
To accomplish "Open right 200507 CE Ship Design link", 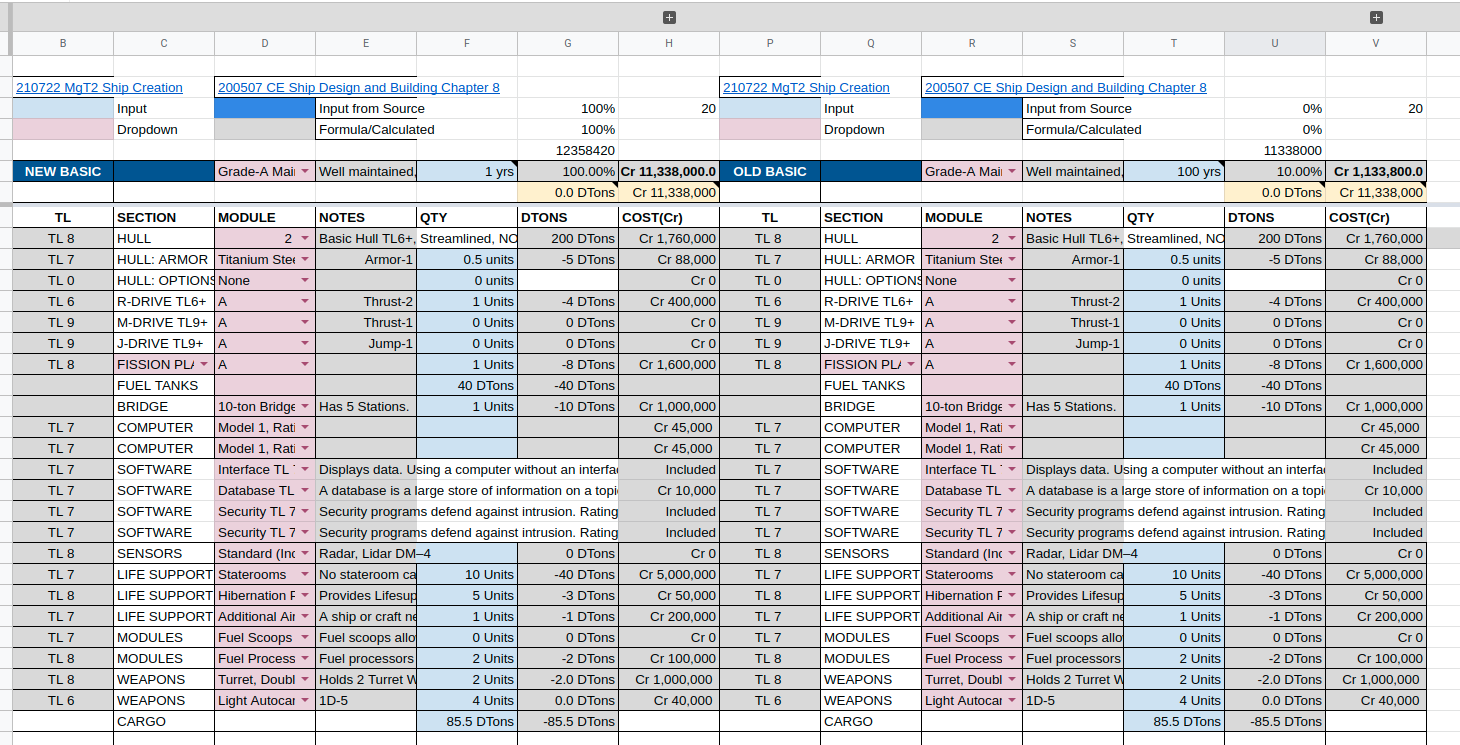I will tap(1066, 88).
